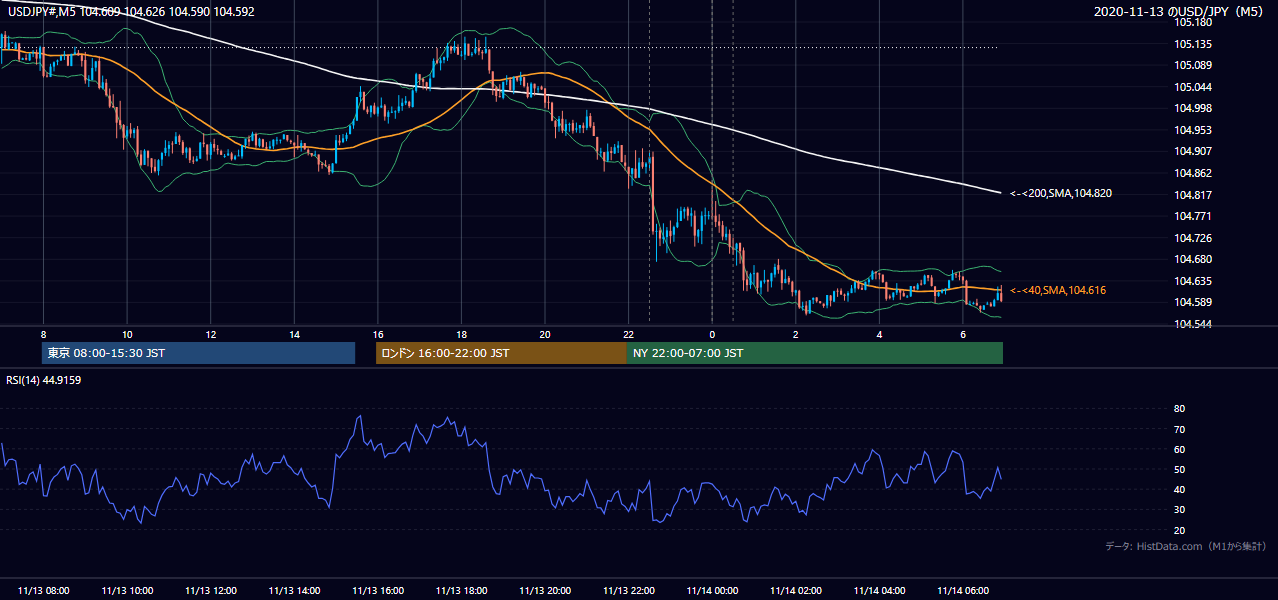Viewport: 1278px width, 600px height.
Task: Click the bottom time label 11/14 06:00
Action: [x=962, y=591]
